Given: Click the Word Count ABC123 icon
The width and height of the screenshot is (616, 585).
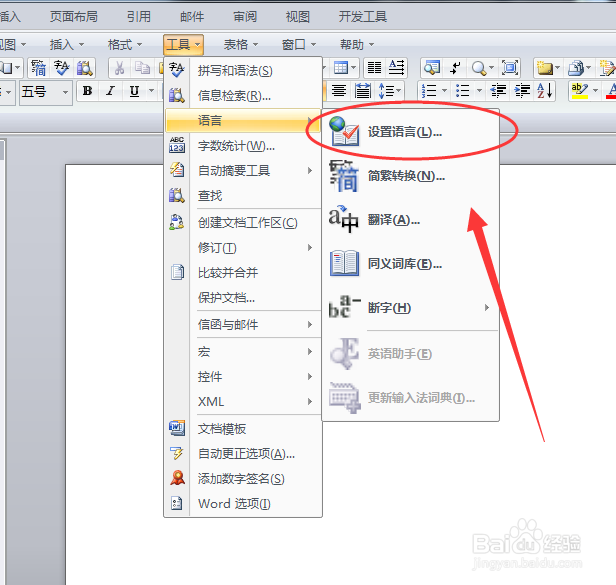Looking at the screenshot, I should coord(177,145).
